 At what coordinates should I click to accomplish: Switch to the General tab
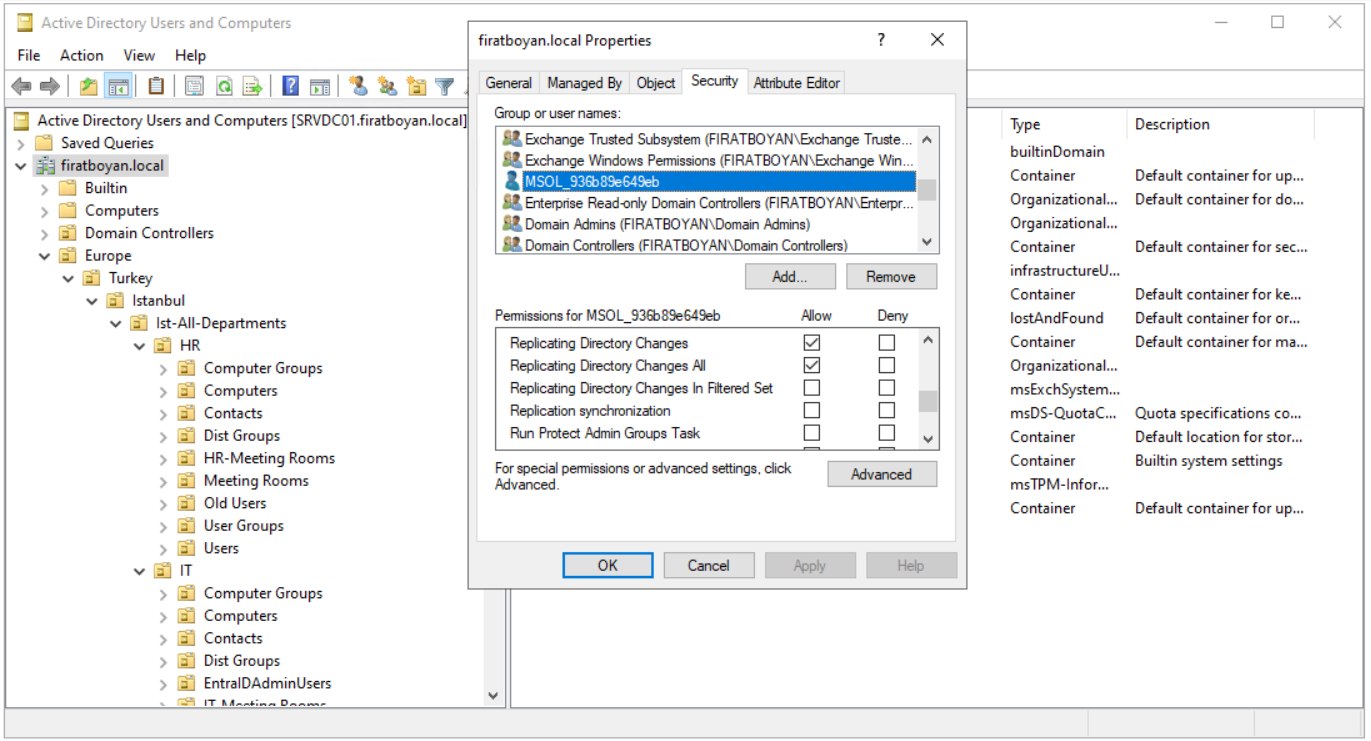click(509, 83)
